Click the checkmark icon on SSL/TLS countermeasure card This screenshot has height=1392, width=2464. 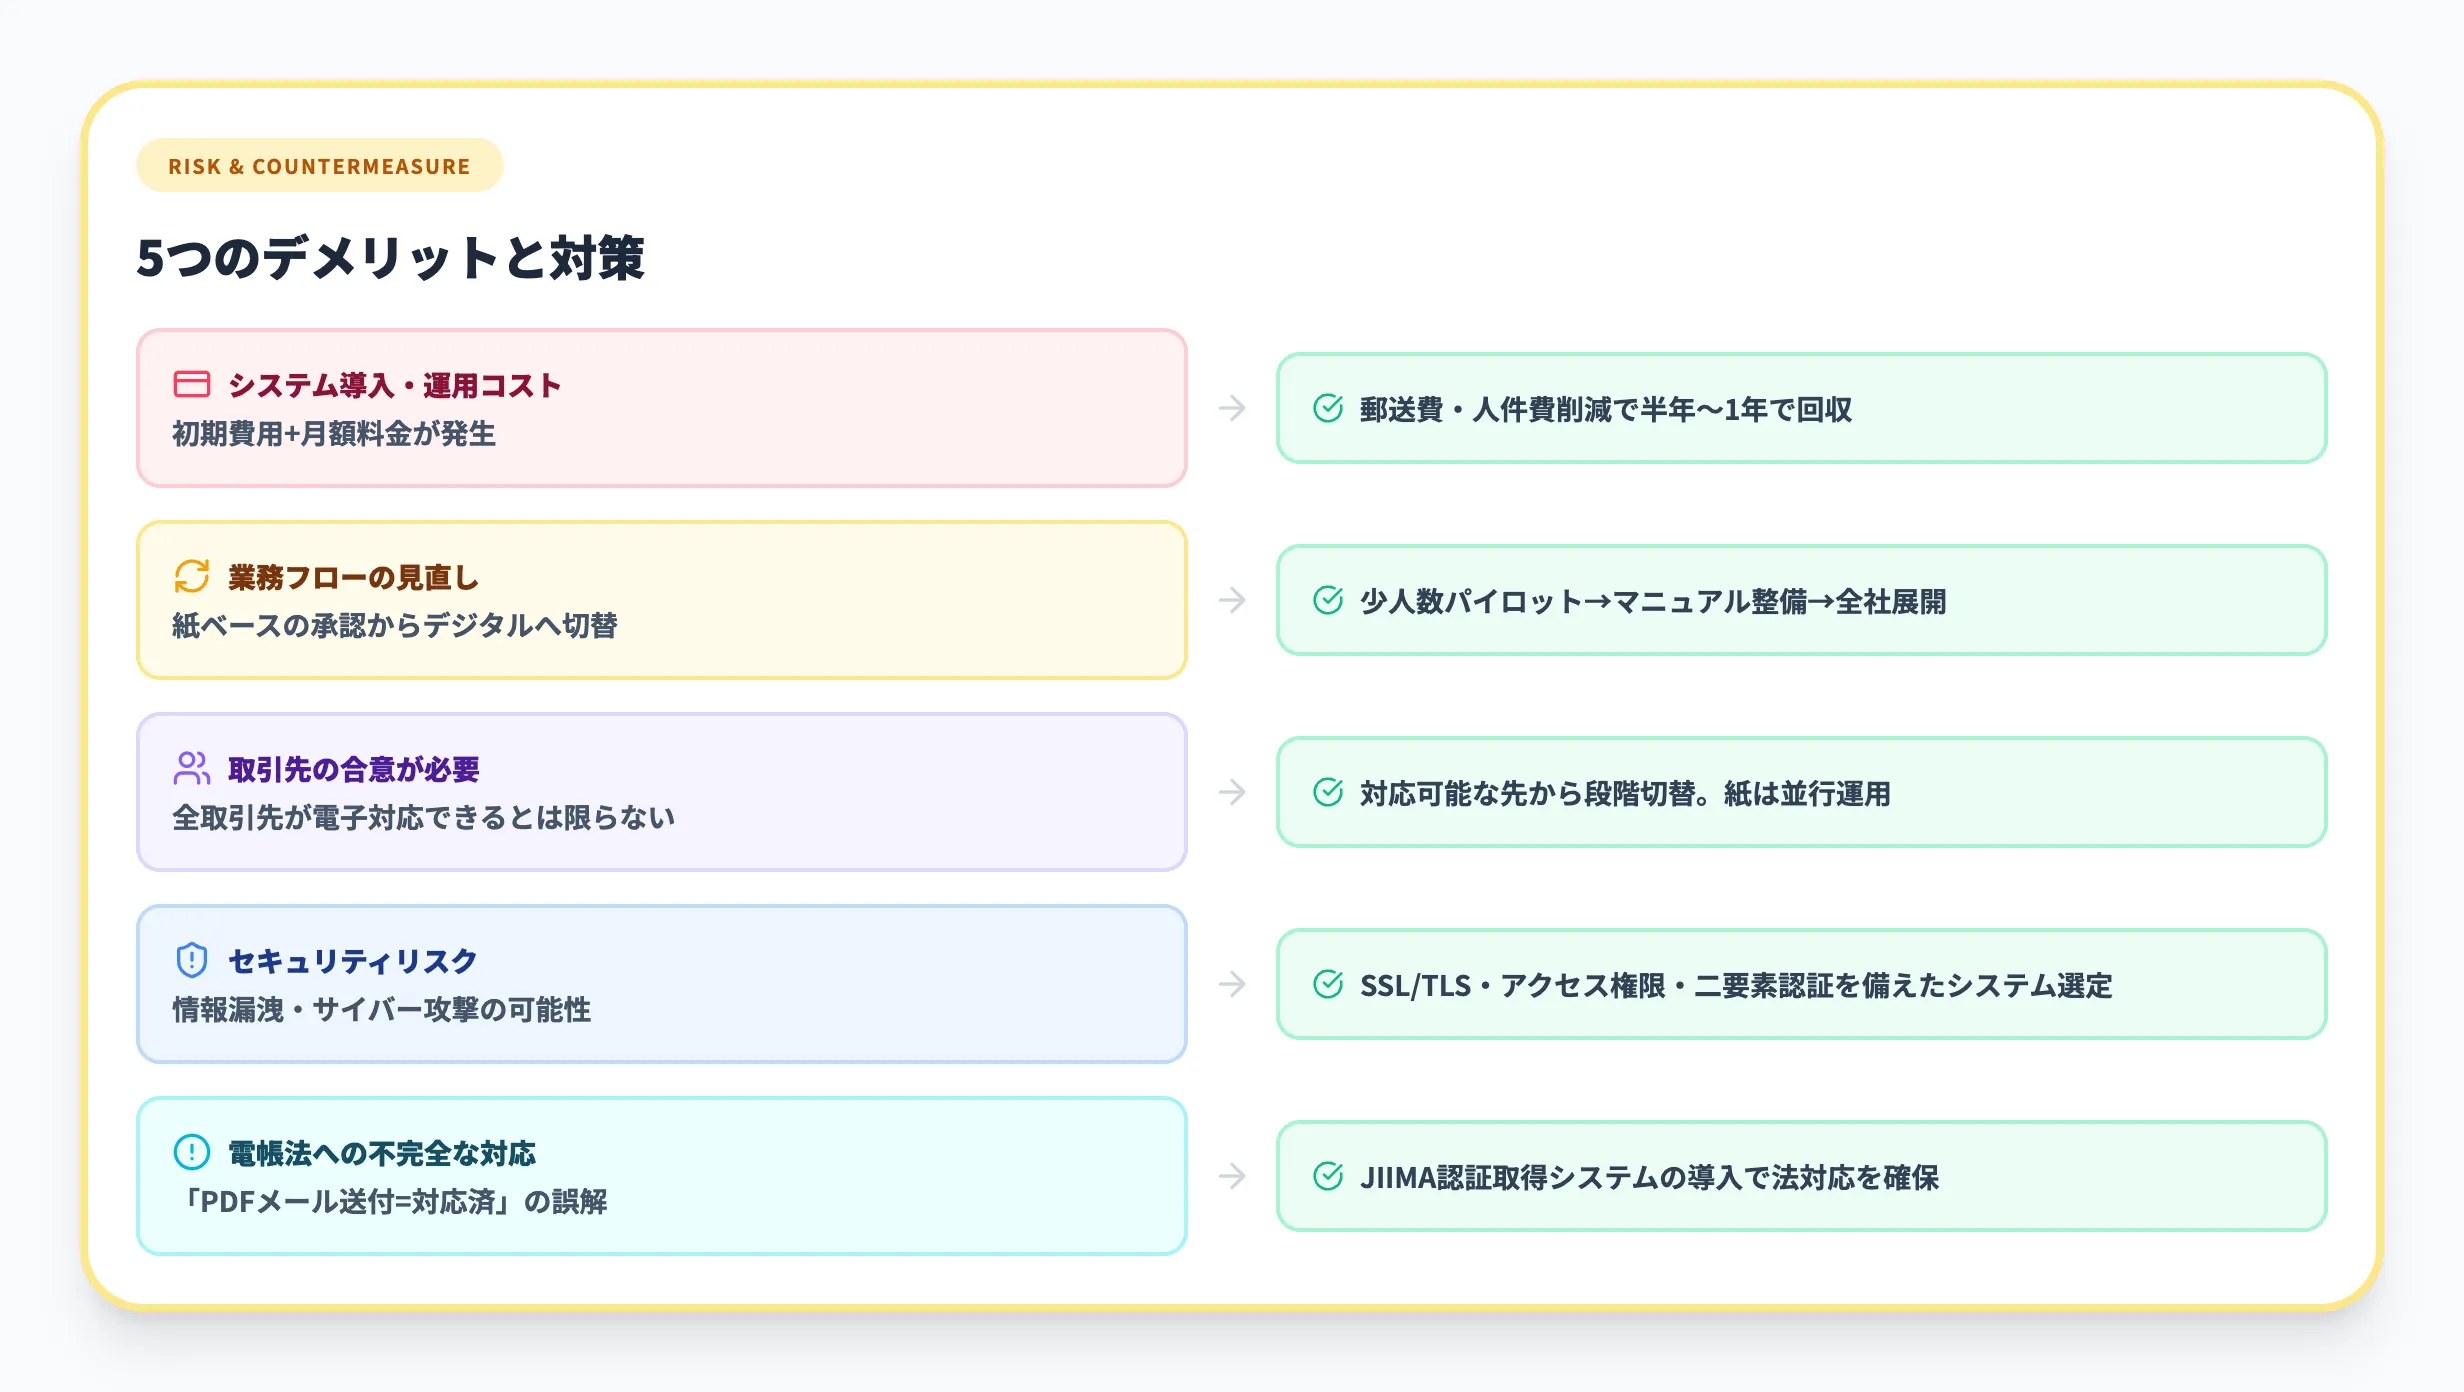pyautogui.click(x=1327, y=985)
